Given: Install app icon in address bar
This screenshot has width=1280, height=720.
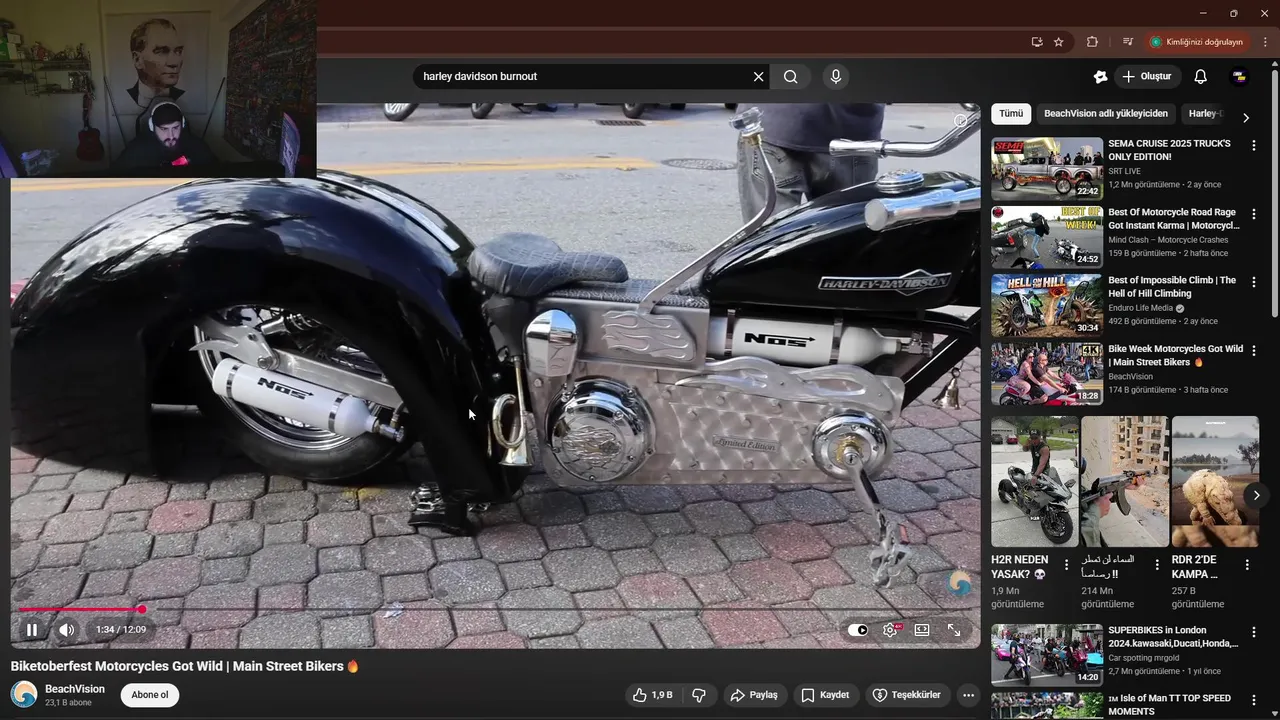Looking at the screenshot, I should (1037, 42).
